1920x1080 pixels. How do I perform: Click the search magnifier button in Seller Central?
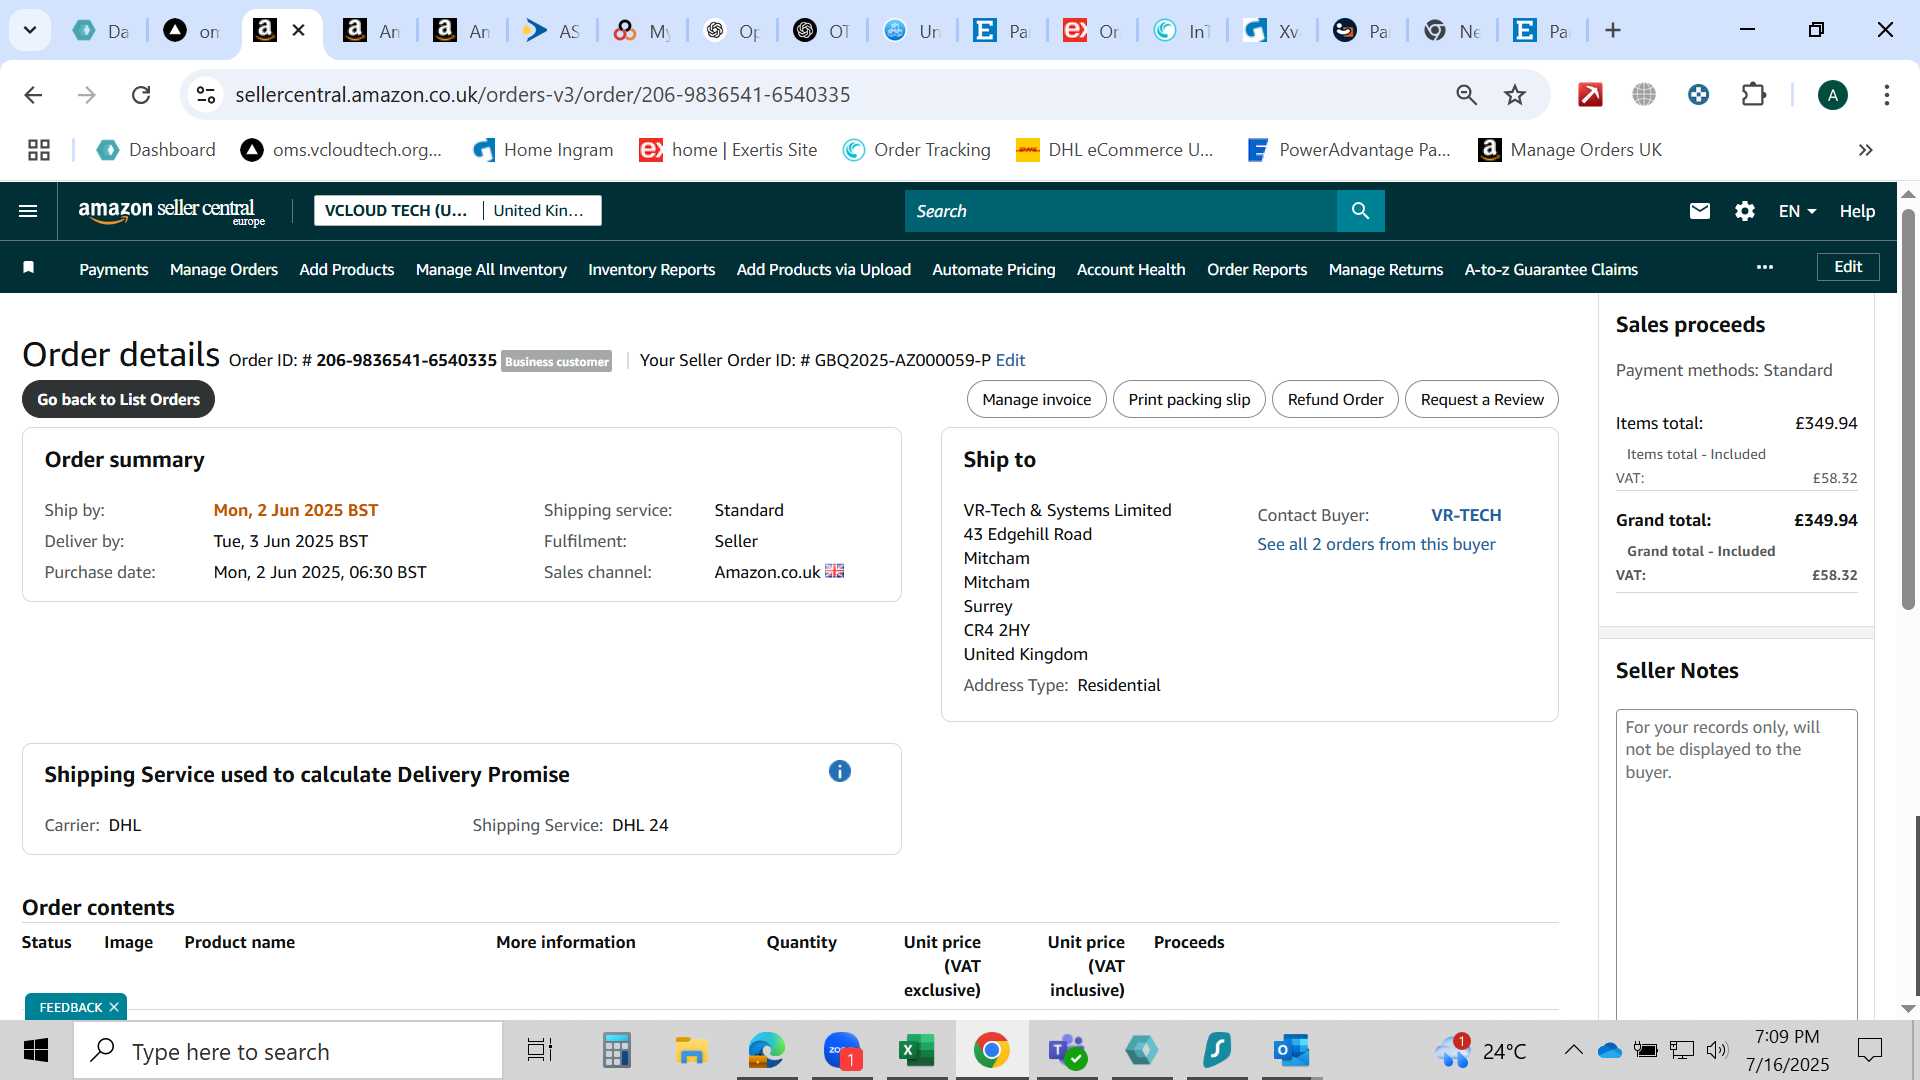tap(1360, 211)
